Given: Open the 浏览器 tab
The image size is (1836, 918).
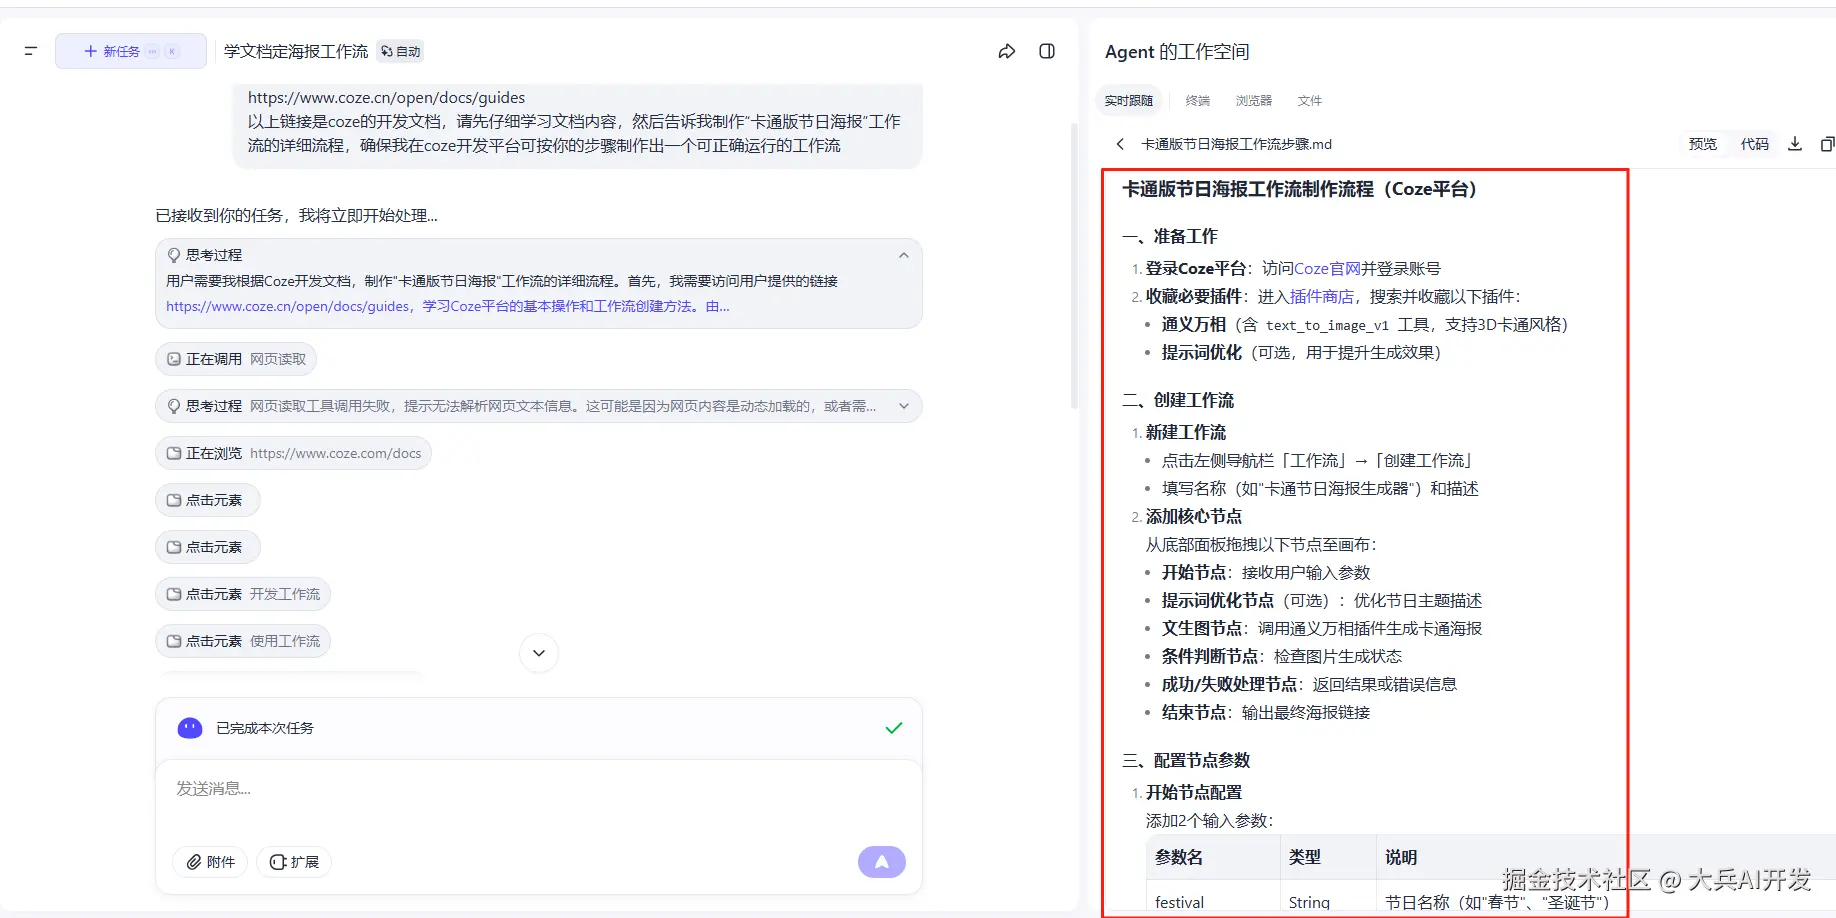Looking at the screenshot, I should [1254, 100].
